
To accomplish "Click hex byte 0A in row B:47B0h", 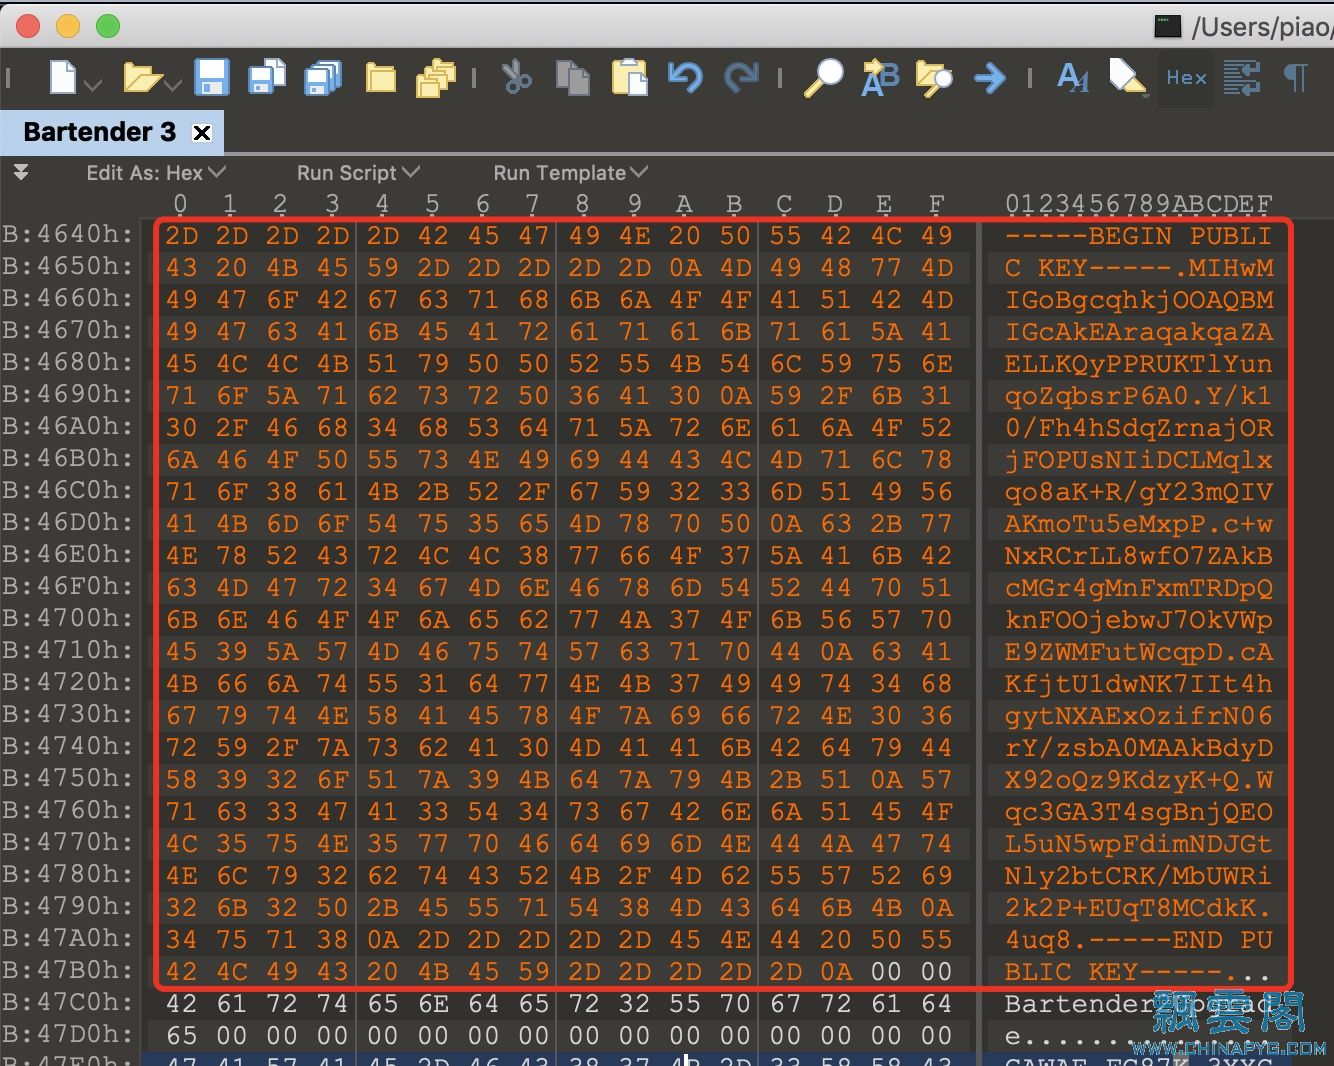I will (x=835, y=971).
